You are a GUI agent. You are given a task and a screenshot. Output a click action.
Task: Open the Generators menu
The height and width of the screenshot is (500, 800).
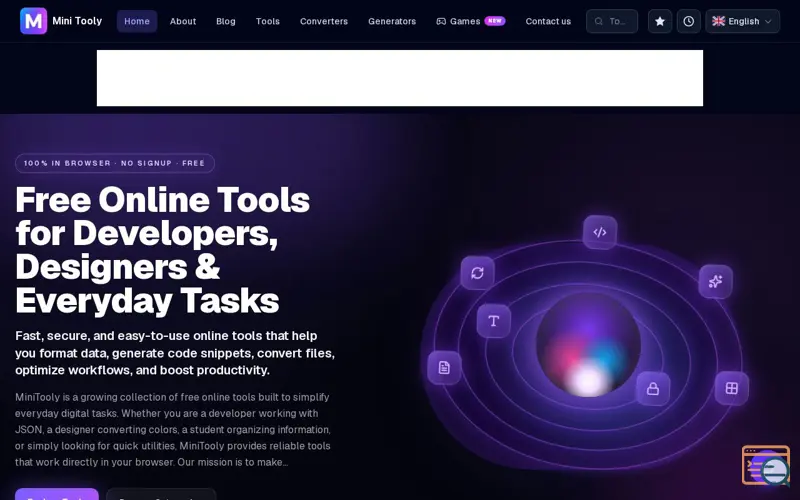(x=392, y=21)
